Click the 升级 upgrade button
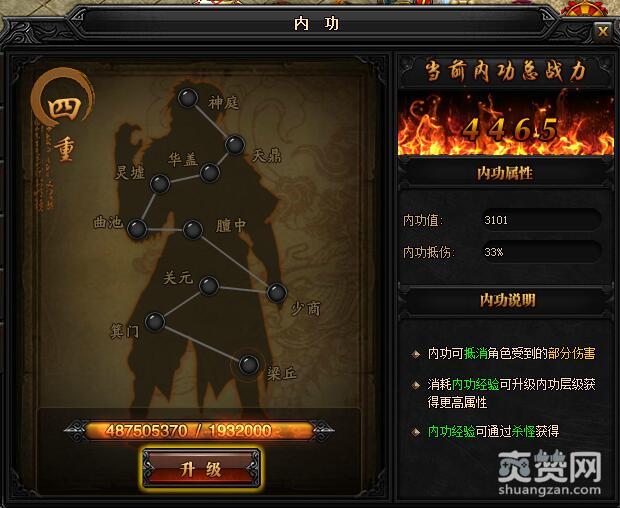 [200, 468]
